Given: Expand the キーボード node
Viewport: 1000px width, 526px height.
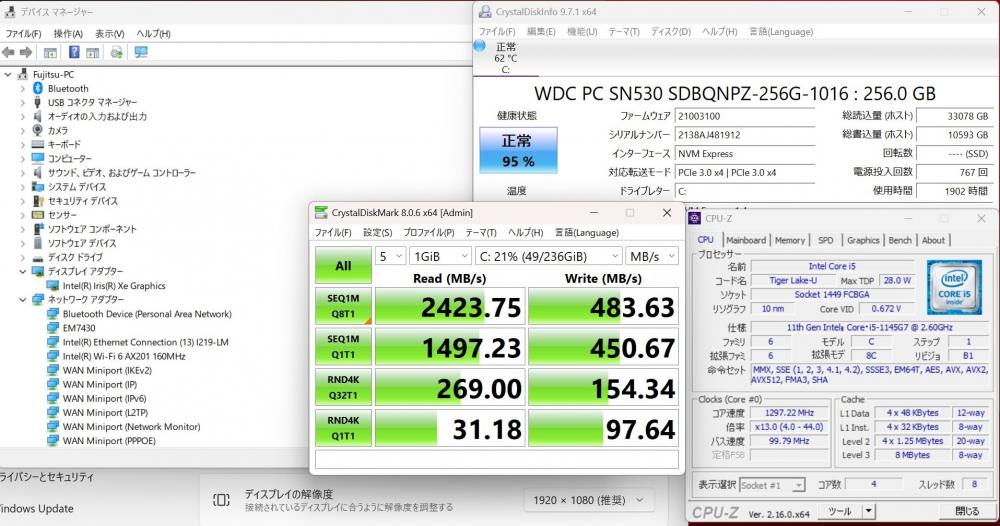Looking at the screenshot, I should point(23,145).
